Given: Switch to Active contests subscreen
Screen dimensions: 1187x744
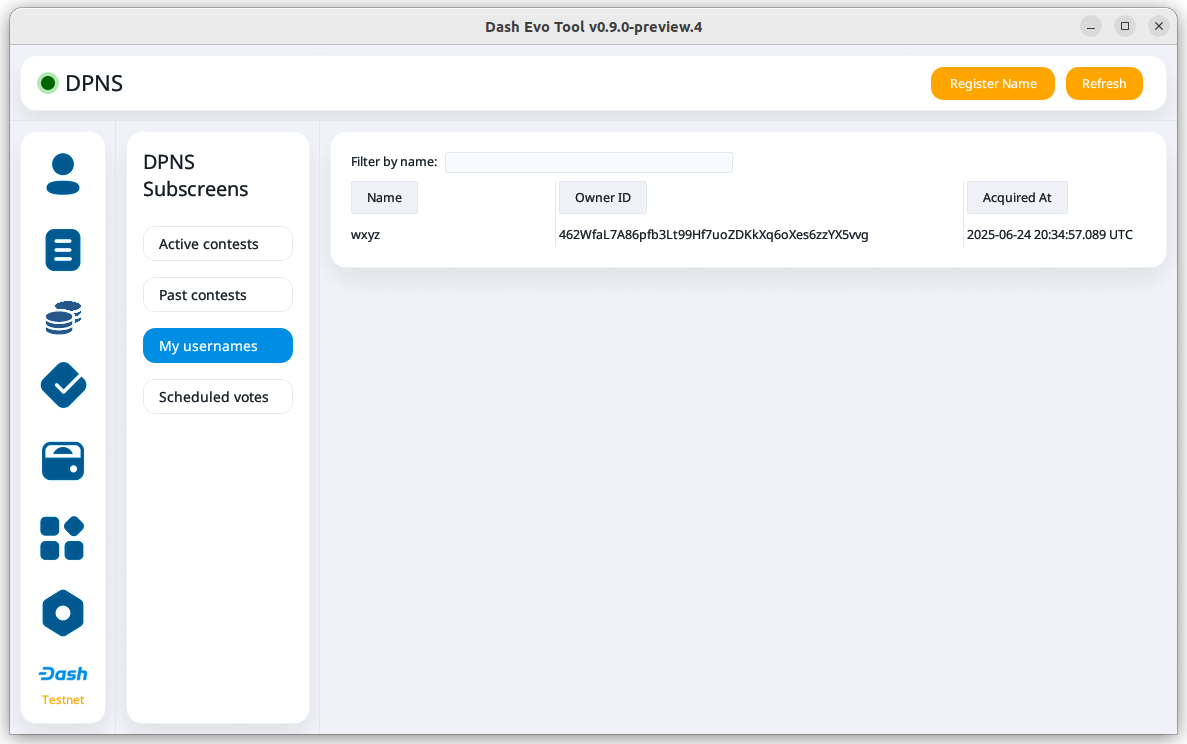Looking at the screenshot, I should (218, 244).
